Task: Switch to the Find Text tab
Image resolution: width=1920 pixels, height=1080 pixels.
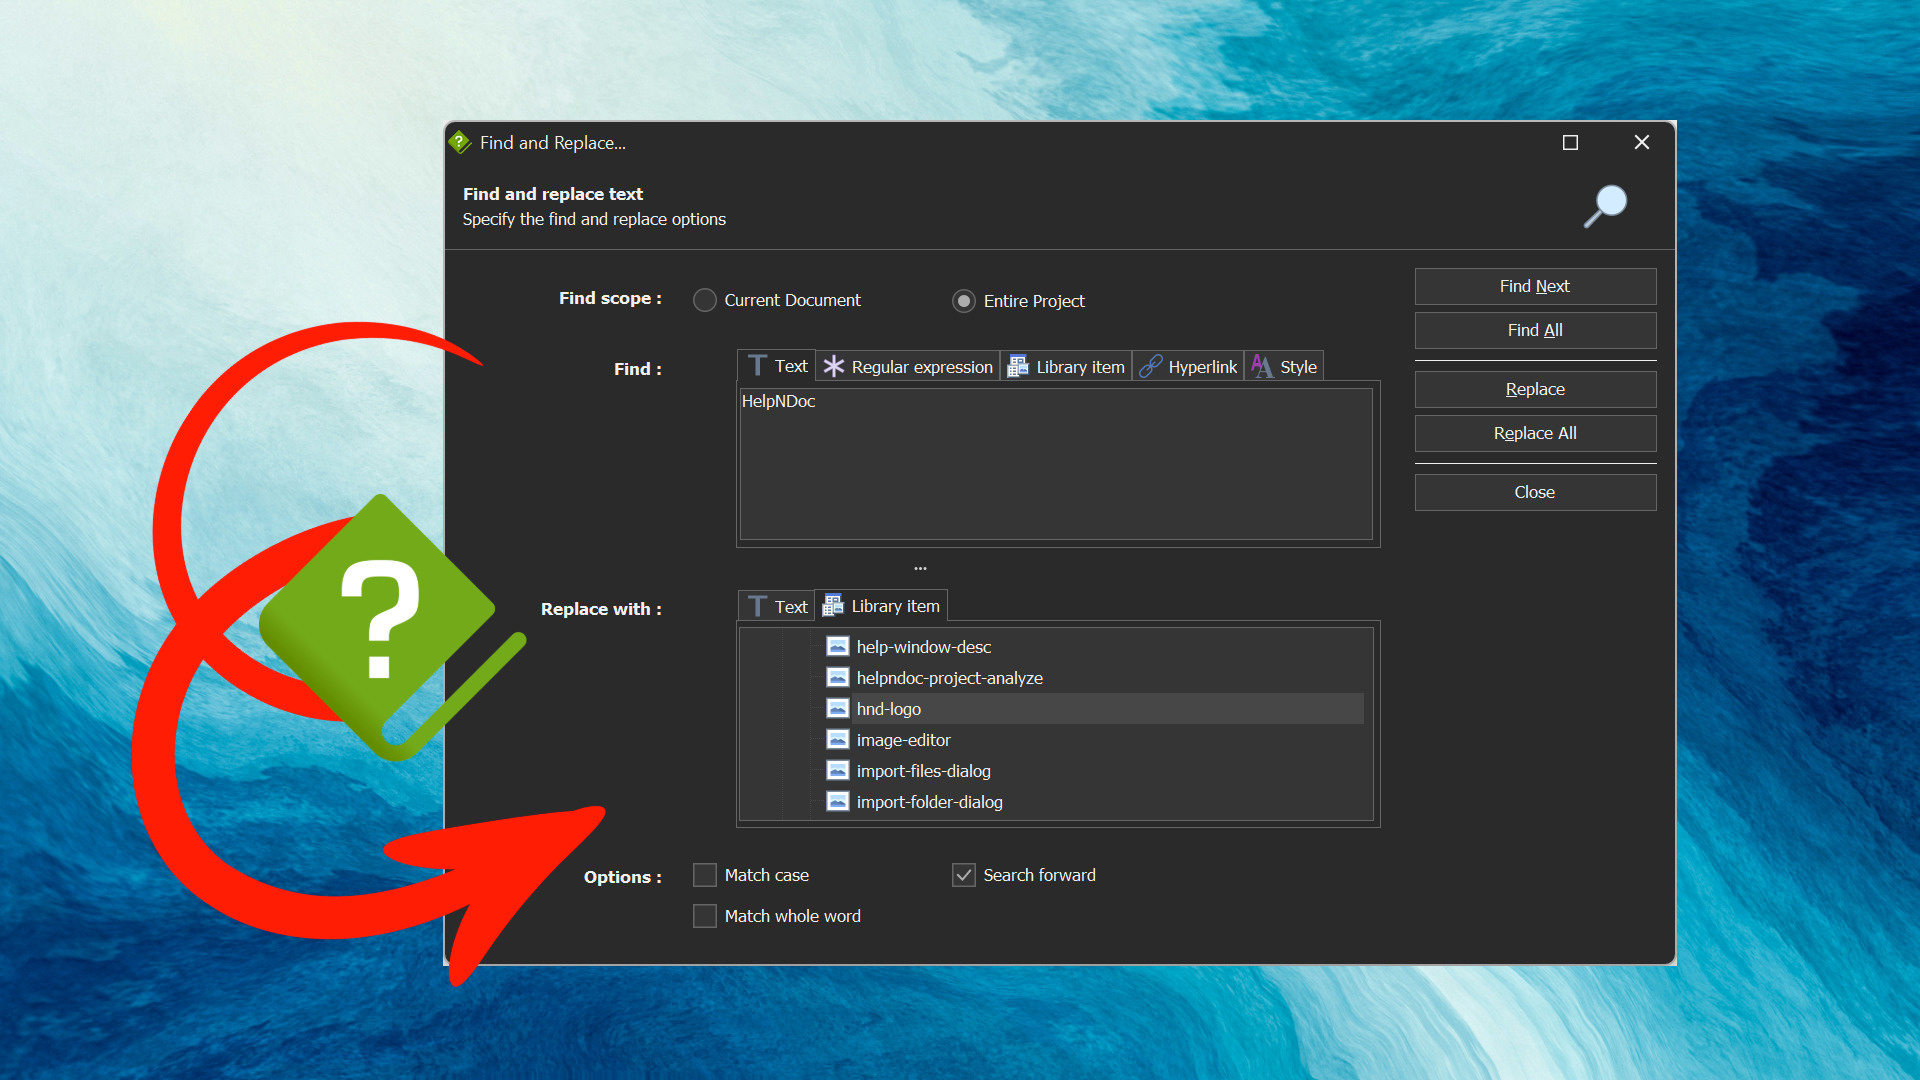Action: click(777, 366)
